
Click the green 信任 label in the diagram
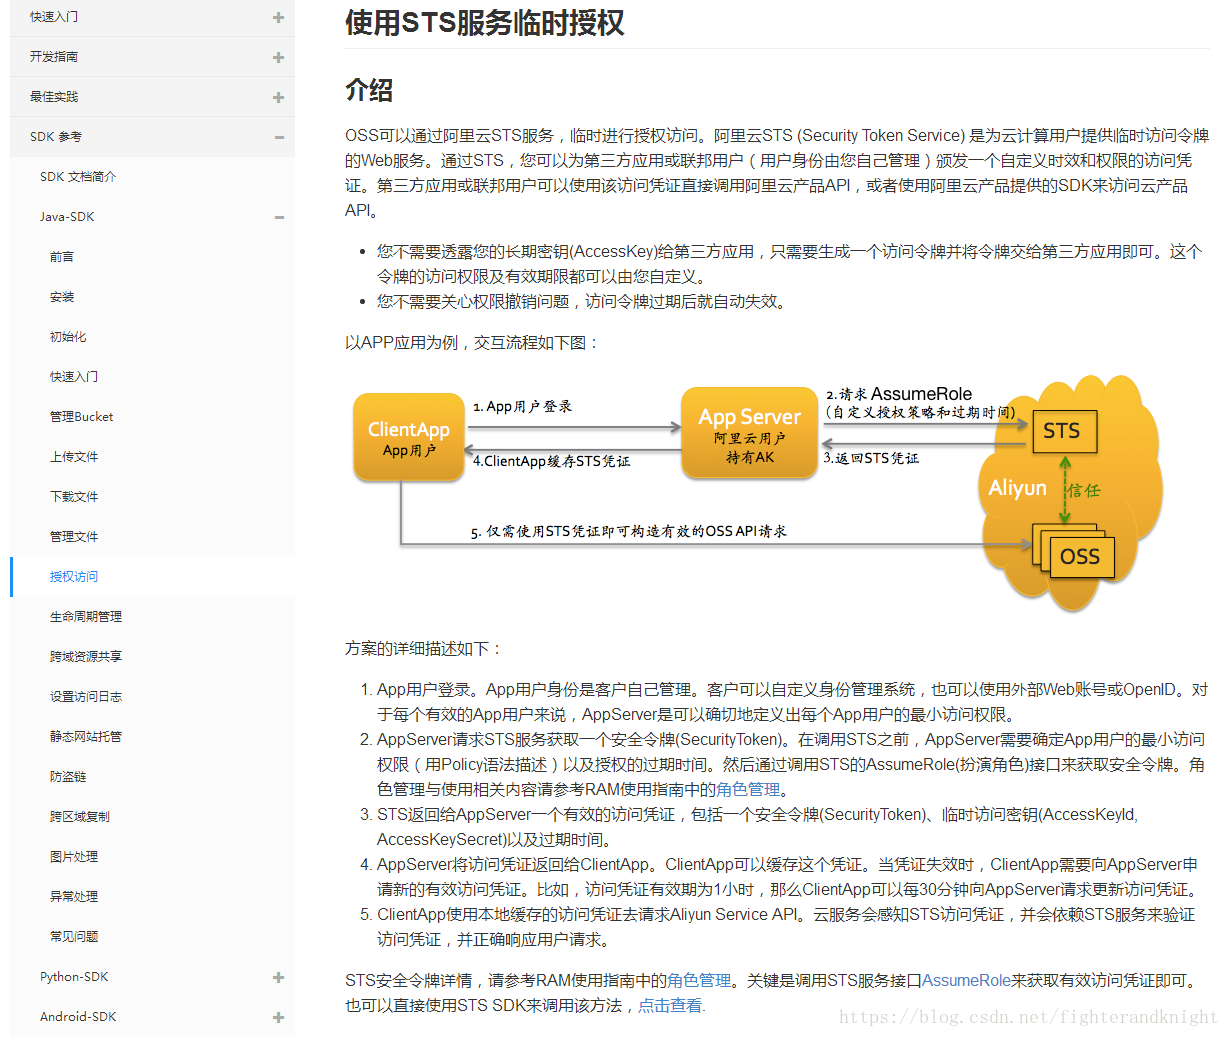pyautogui.click(x=1084, y=490)
